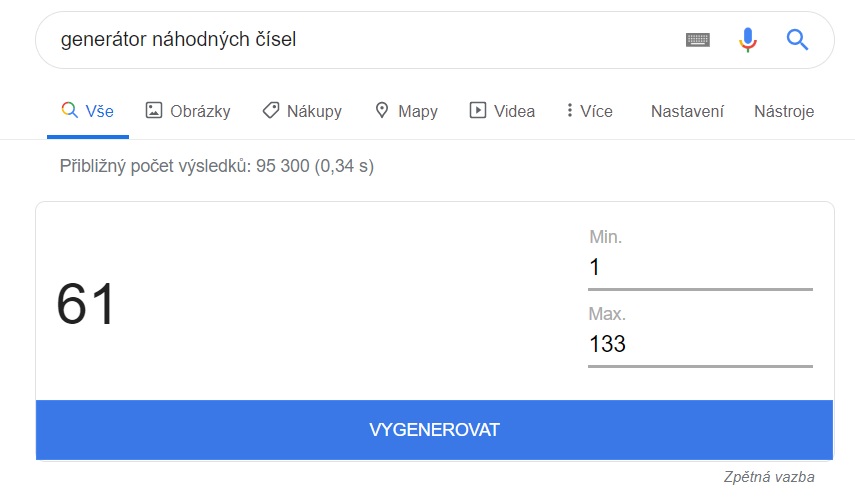Click the blue magnifying glass search icon
855x499 pixels.
point(797,40)
